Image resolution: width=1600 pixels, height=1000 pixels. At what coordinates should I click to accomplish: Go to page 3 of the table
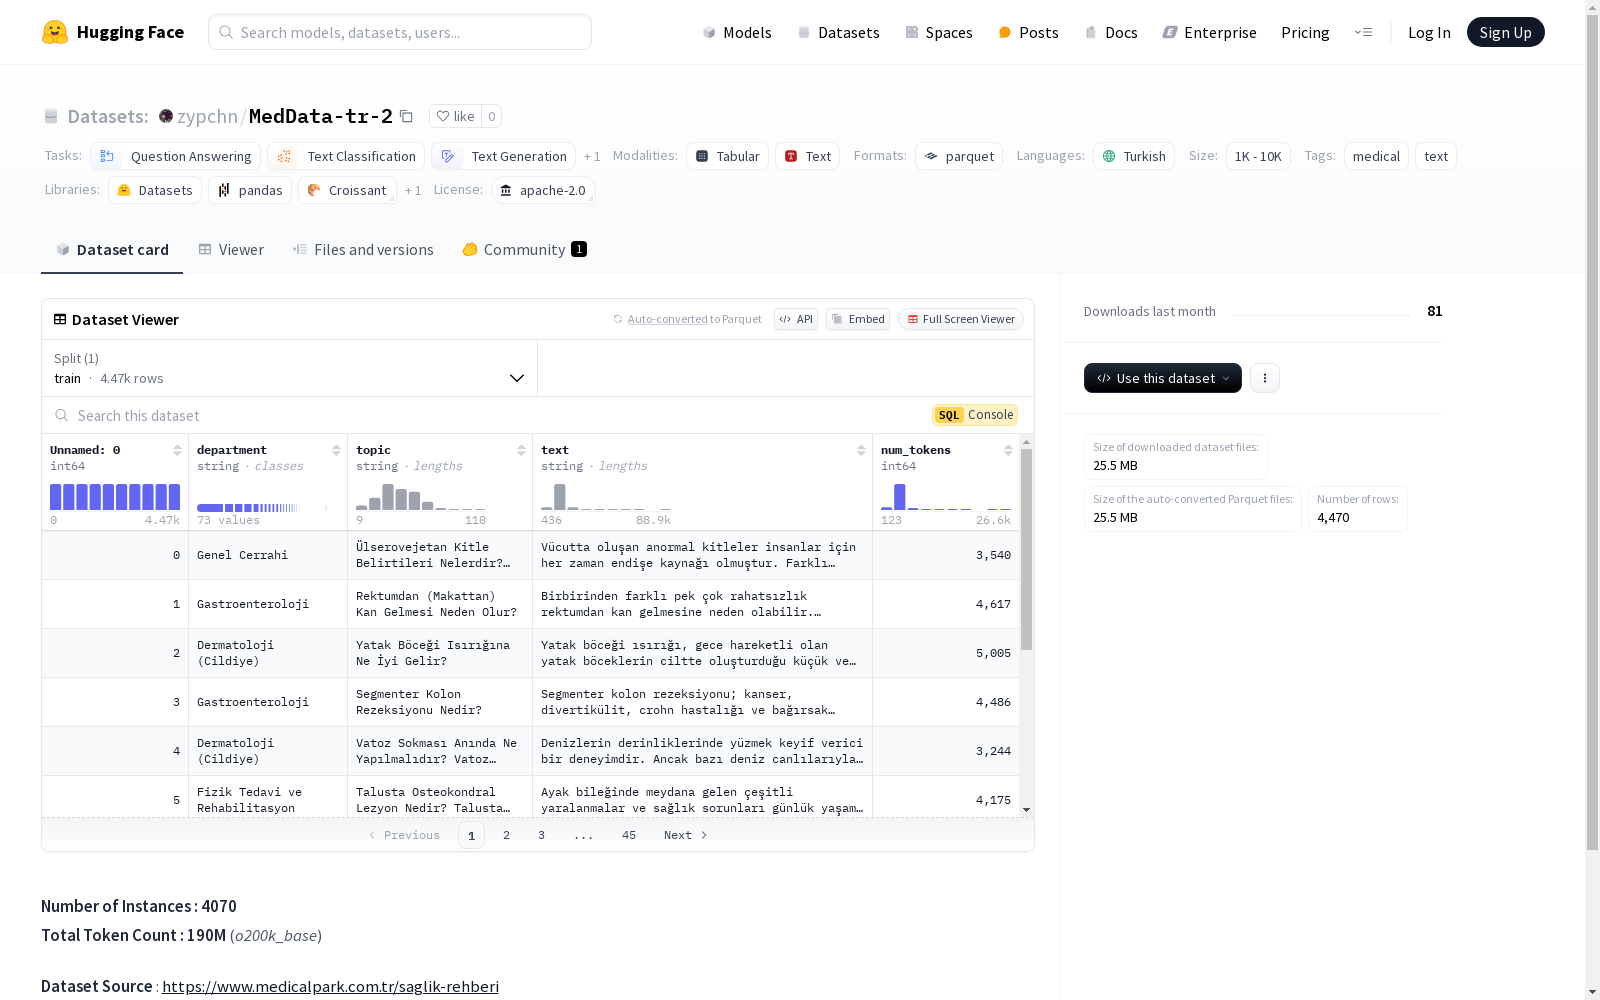[542, 835]
